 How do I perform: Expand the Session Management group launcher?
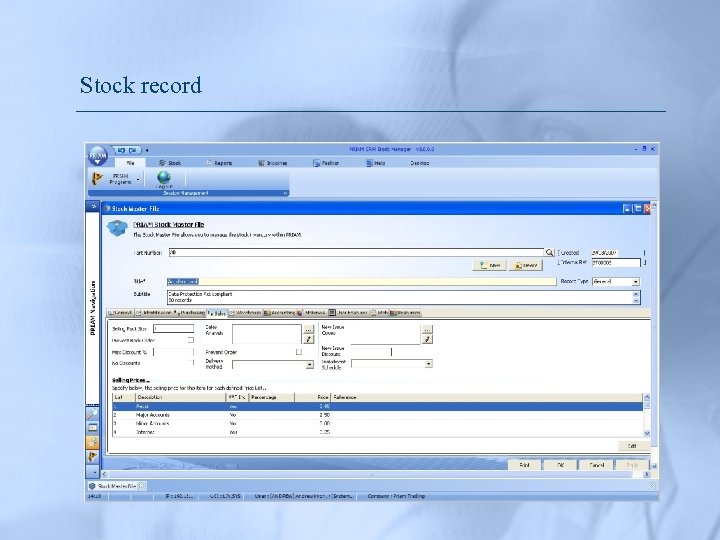(286, 193)
